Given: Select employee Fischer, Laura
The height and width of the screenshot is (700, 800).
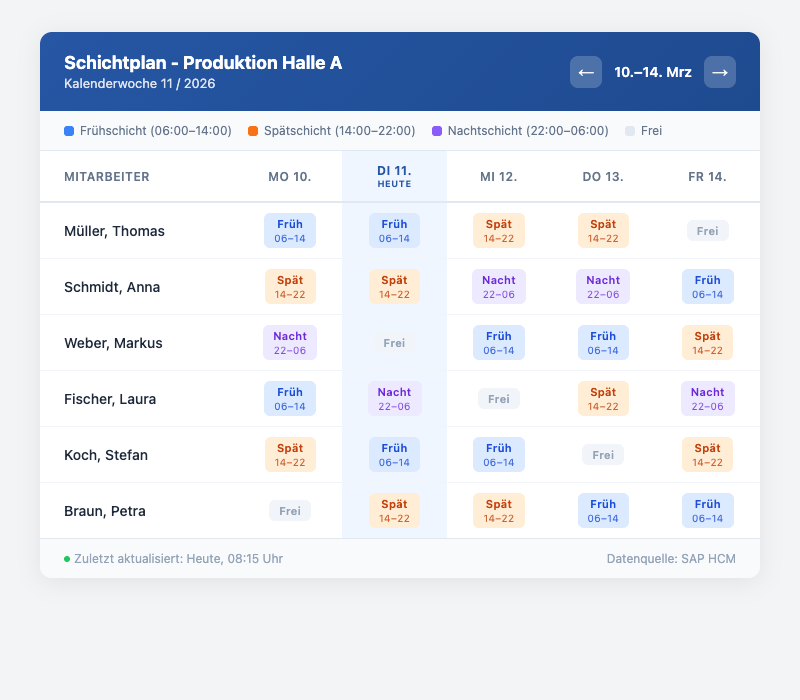Looking at the screenshot, I should (x=111, y=399).
